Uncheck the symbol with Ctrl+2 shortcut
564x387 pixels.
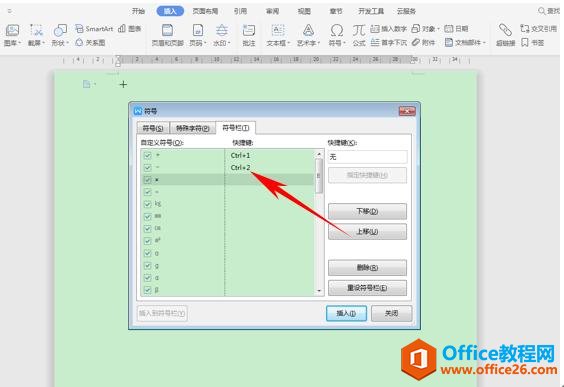(147, 168)
